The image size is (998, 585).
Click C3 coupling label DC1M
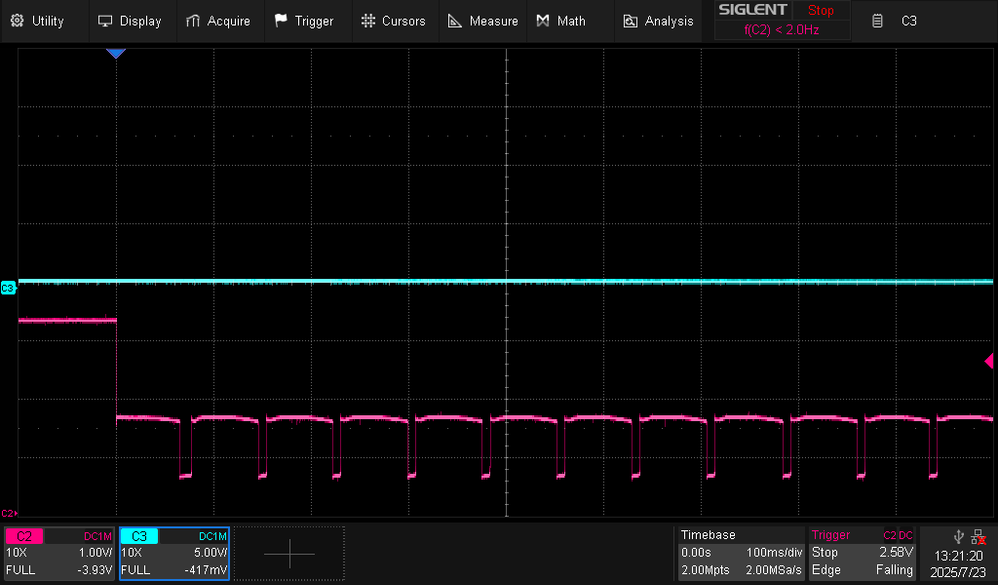click(213, 537)
